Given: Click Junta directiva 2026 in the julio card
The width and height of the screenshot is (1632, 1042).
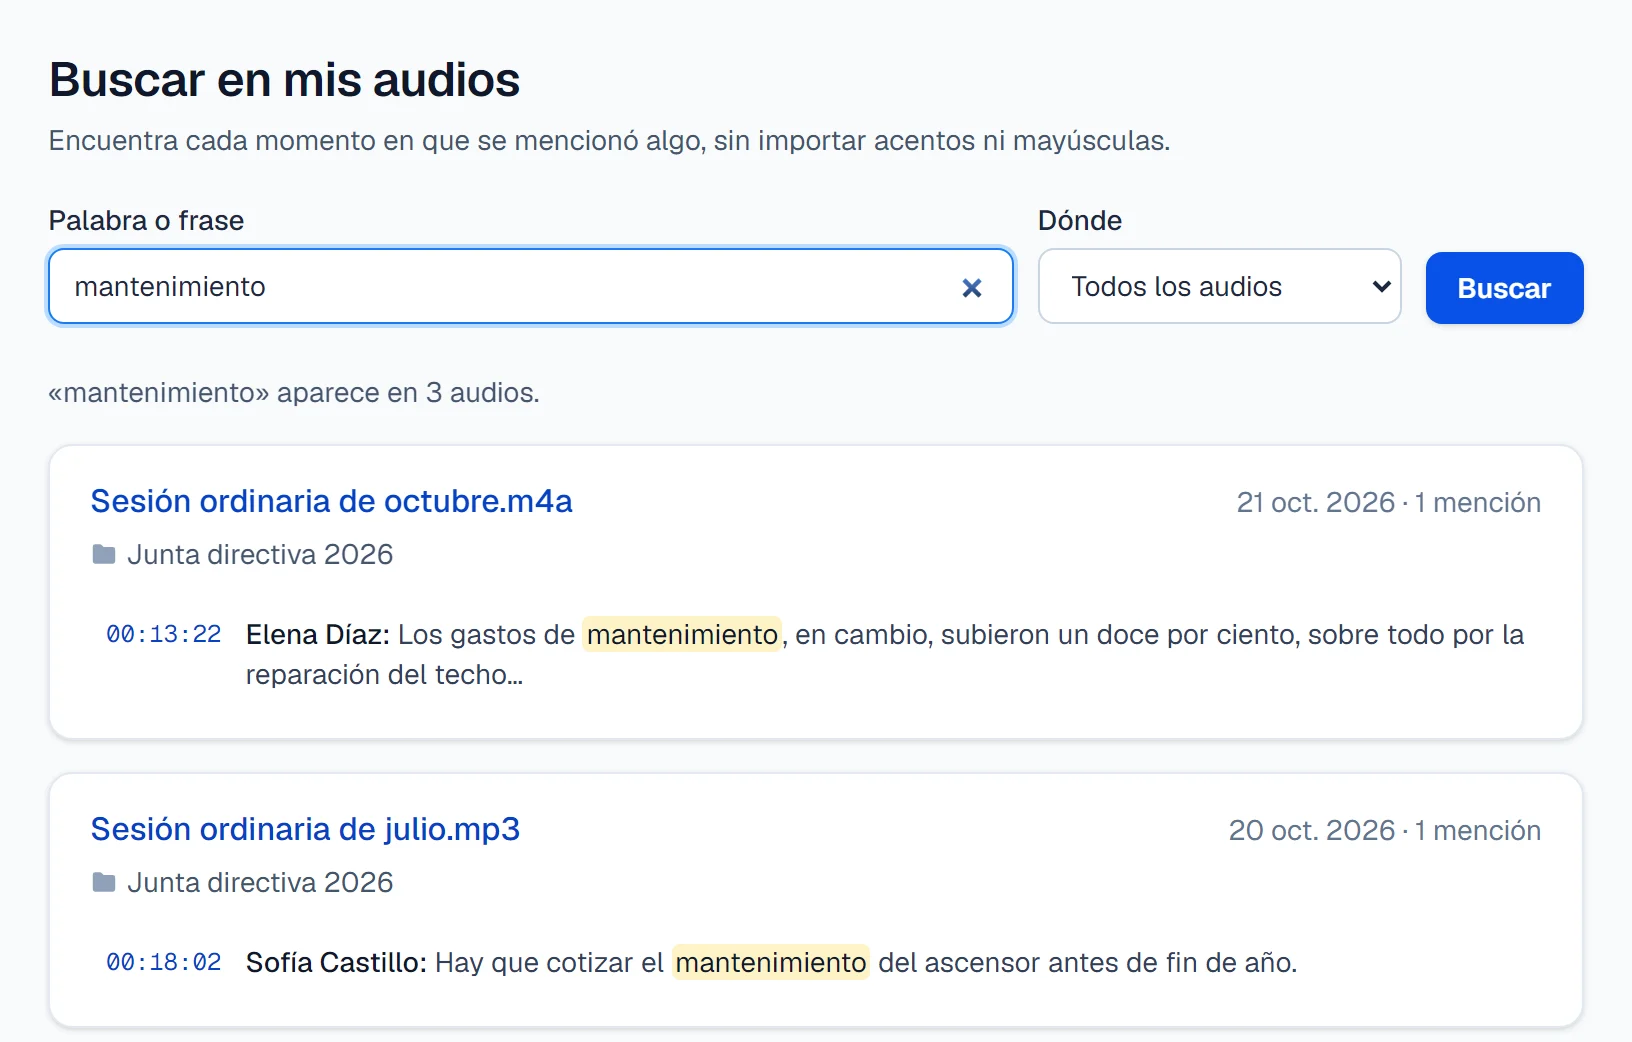Looking at the screenshot, I should 260,882.
